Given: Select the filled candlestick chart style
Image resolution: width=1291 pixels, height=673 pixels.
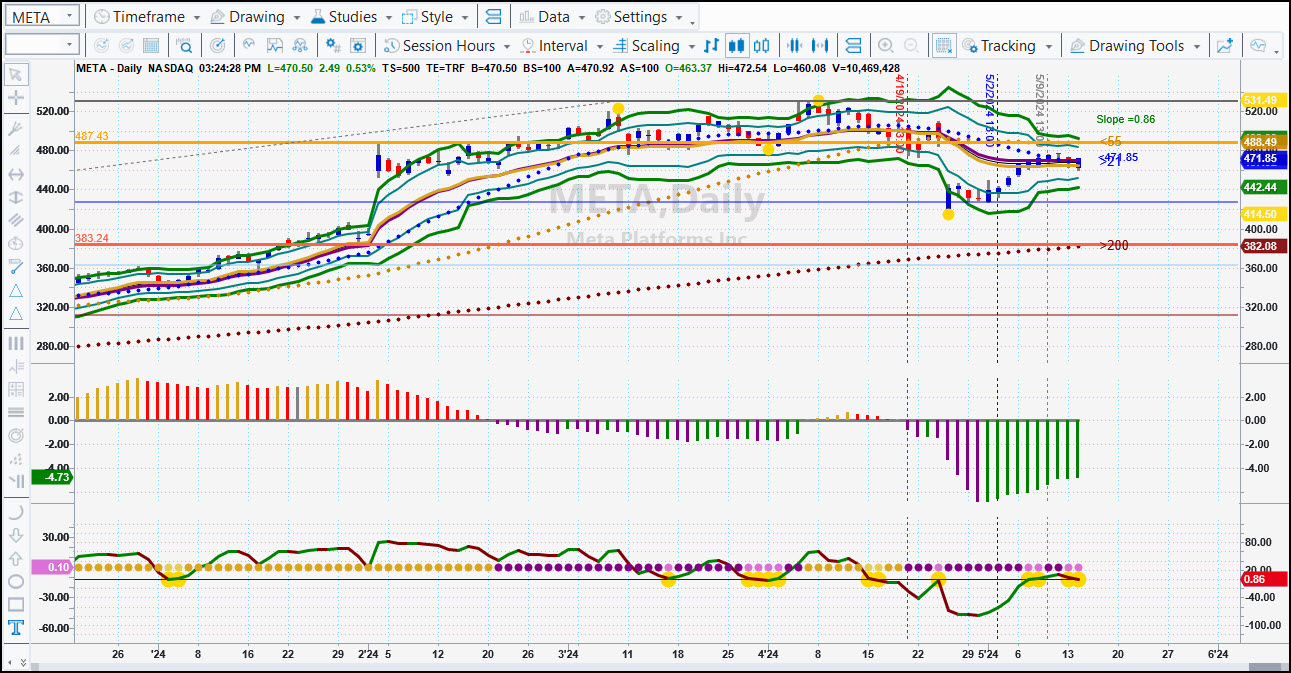Looking at the screenshot, I should click(737, 46).
